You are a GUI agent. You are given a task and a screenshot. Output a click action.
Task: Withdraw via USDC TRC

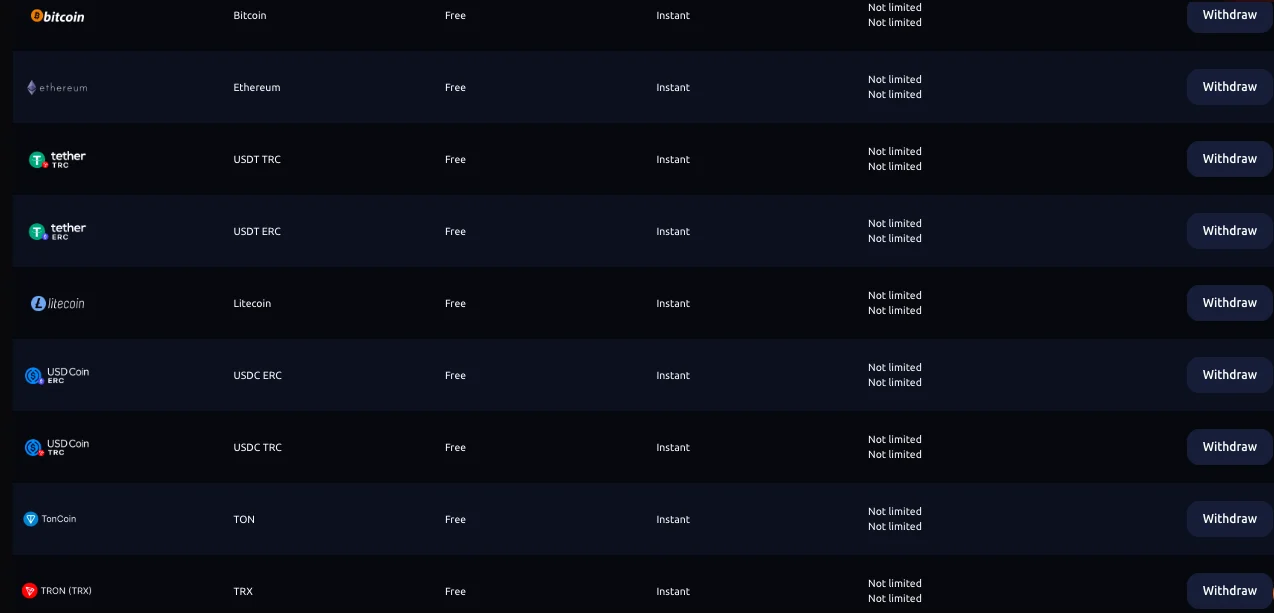pos(1229,447)
